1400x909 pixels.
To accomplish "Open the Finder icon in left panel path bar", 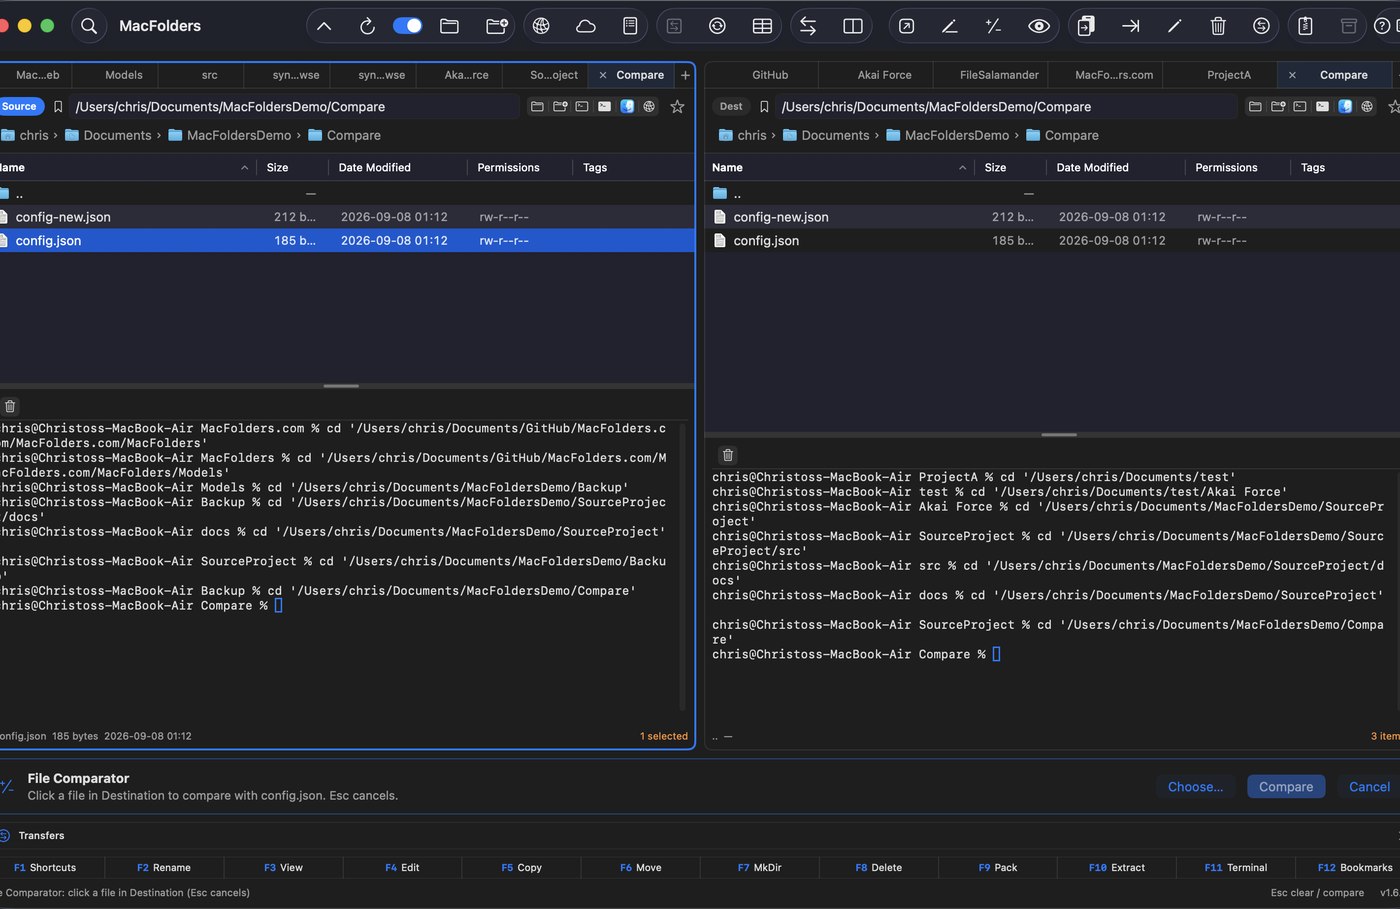I will [x=627, y=106].
